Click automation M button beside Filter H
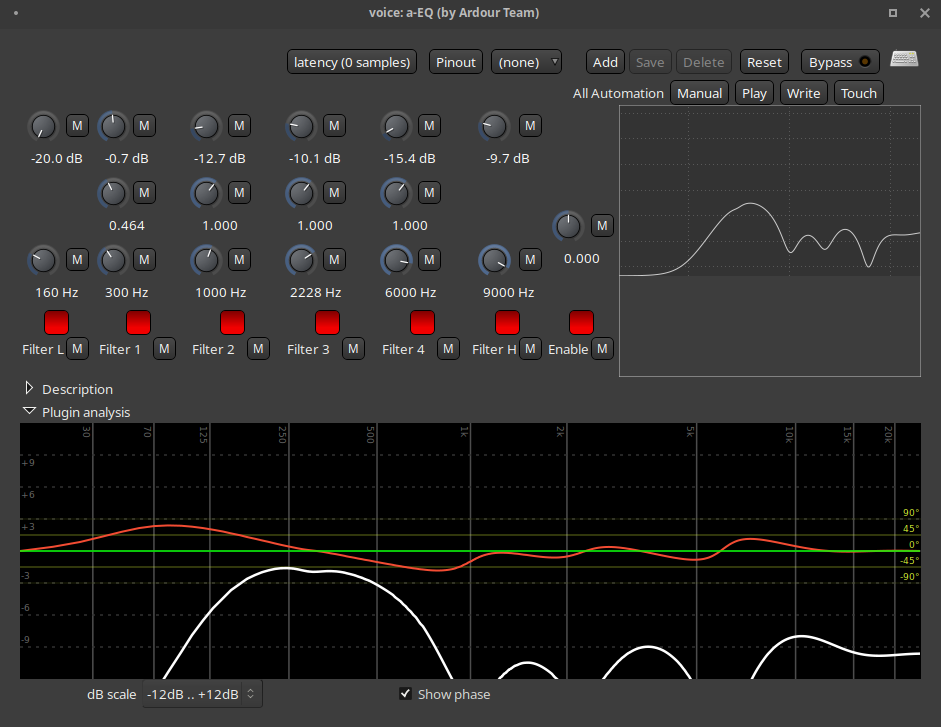941x727 pixels. 530,349
